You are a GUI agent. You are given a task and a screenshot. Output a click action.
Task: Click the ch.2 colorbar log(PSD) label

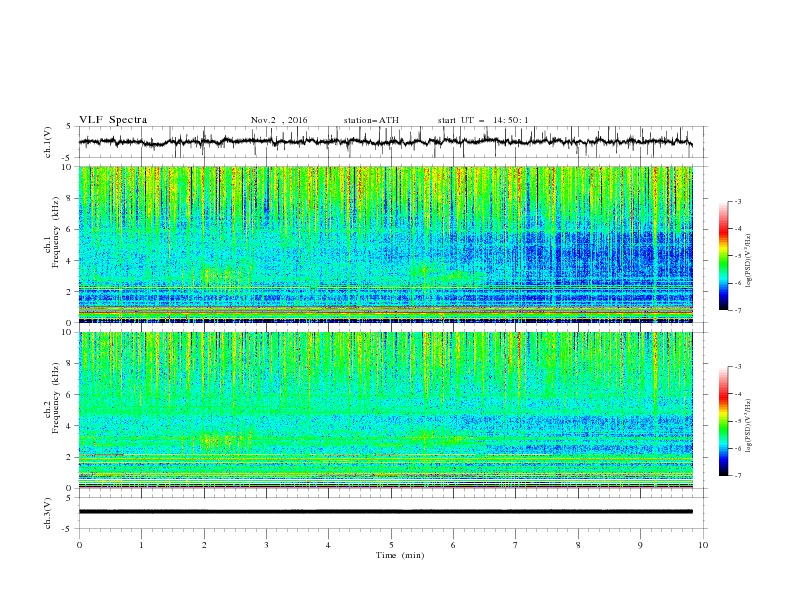(x=748, y=426)
